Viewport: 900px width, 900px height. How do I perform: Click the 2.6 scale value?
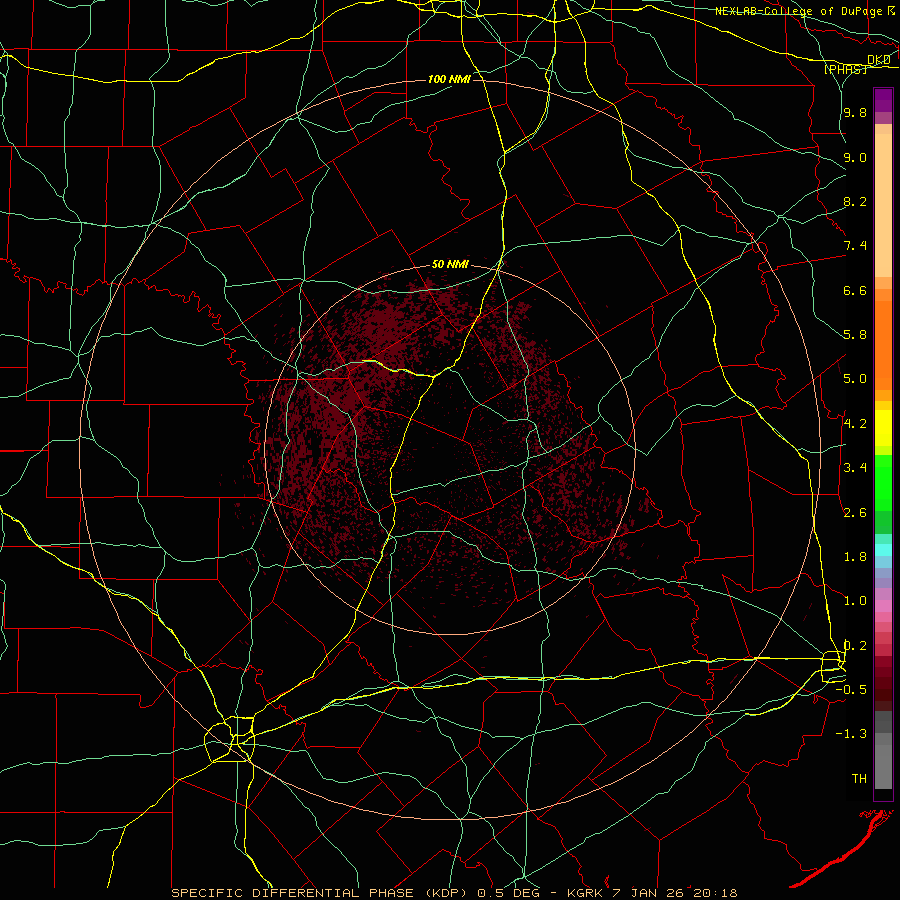855,513
